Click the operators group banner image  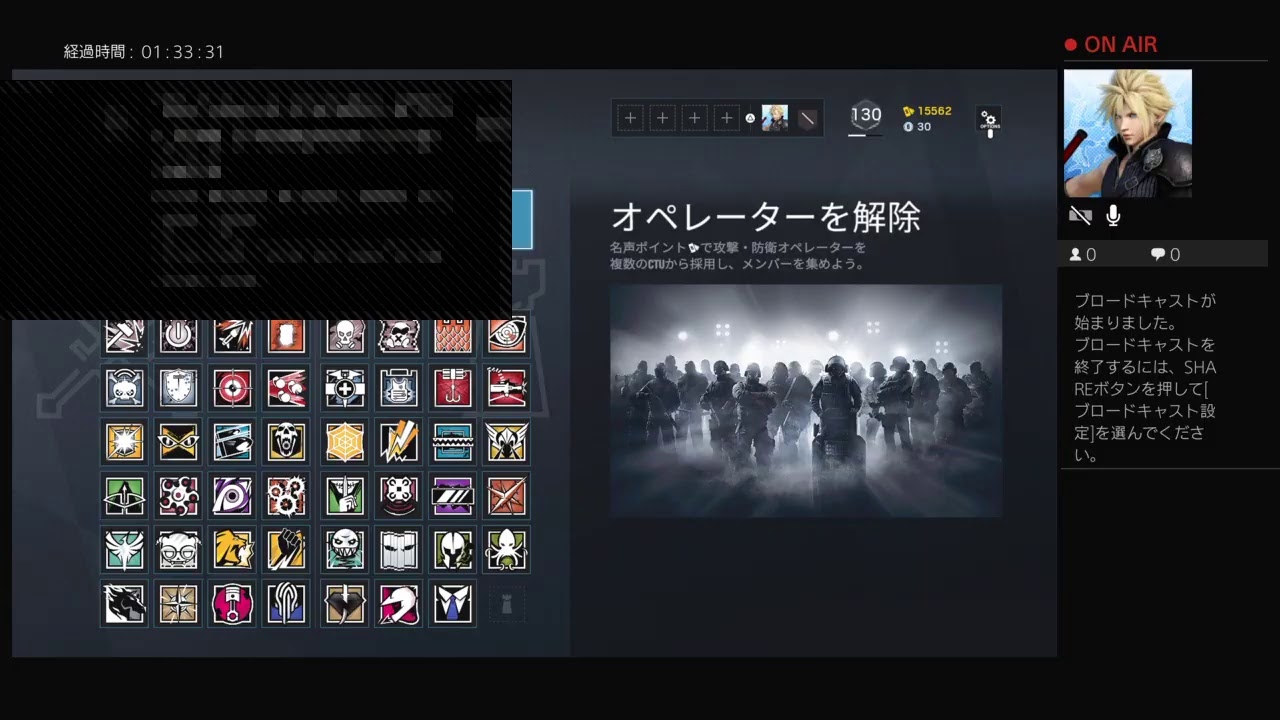pyautogui.click(x=806, y=401)
